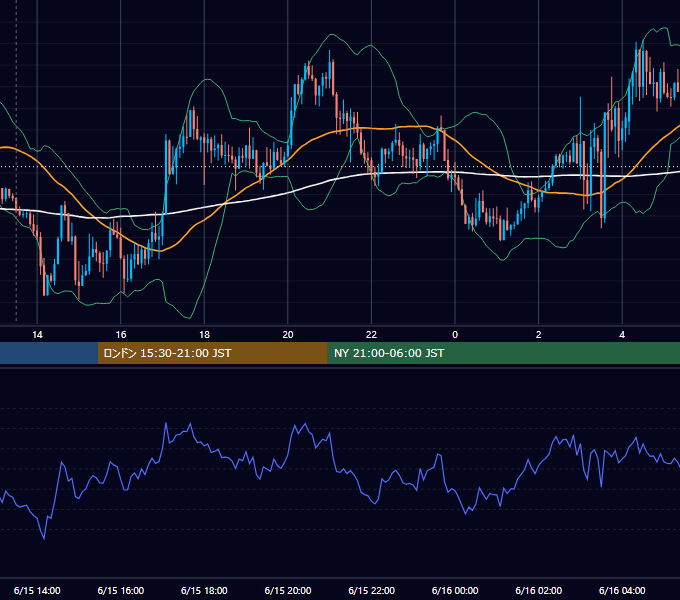This screenshot has width=680, height=600.
Task: Select the London 15:30-21:00 JST session band
Action: [212, 353]
